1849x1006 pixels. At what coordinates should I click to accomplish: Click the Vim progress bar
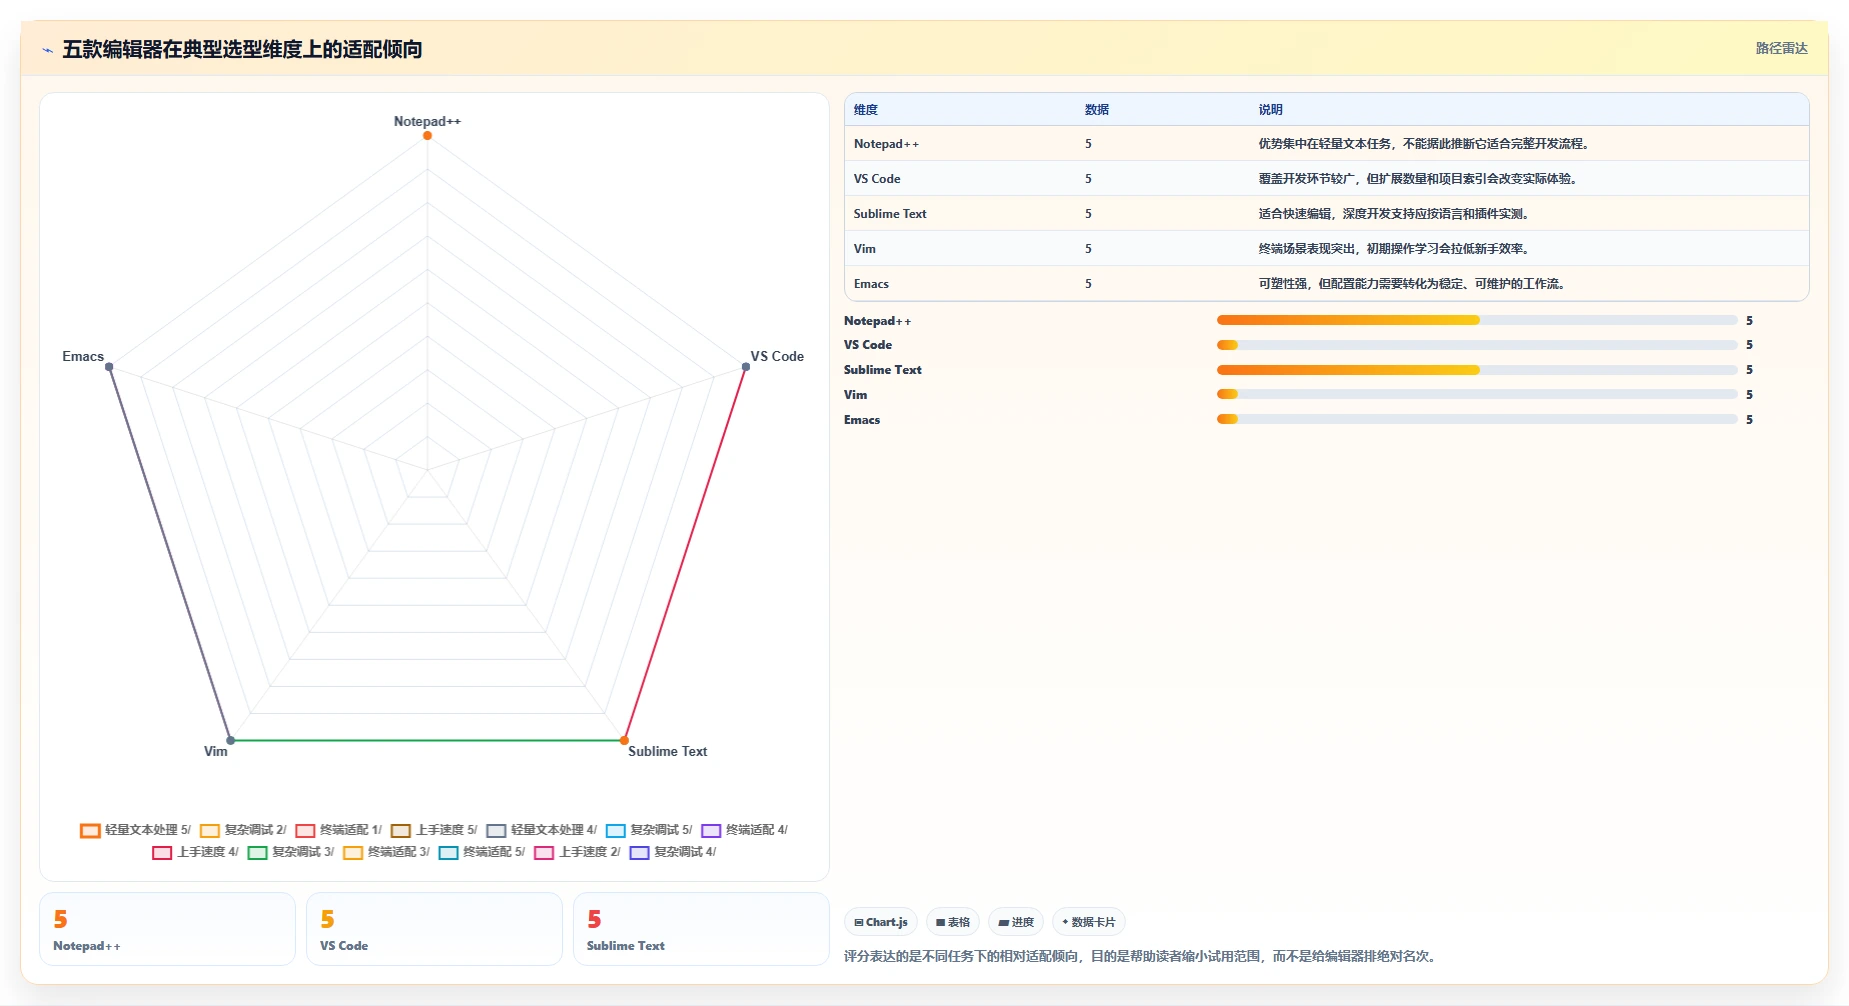[1477, 394]
